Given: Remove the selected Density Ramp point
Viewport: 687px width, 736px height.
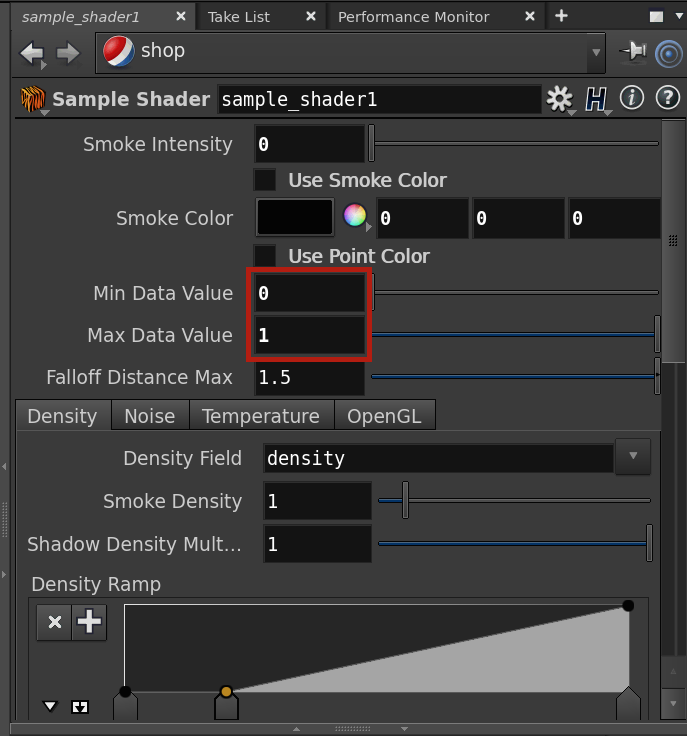Looking at the screenshot, I should 54,622.
